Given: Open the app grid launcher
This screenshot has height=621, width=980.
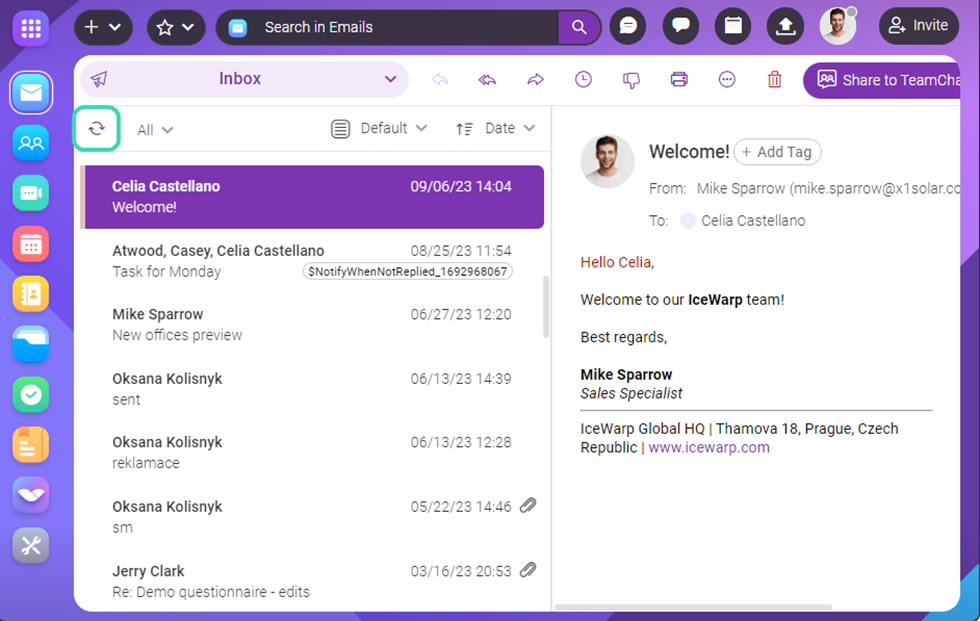Looking at the screenshot, I should [x=31, y=28].
